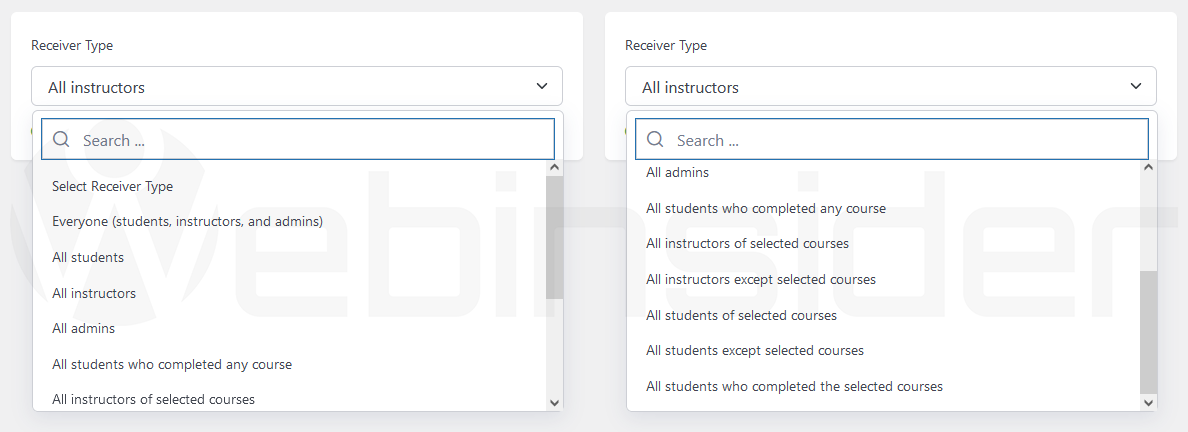
Task: Click the left list's scroll-down arrow
Action: [x=555, y=402]
